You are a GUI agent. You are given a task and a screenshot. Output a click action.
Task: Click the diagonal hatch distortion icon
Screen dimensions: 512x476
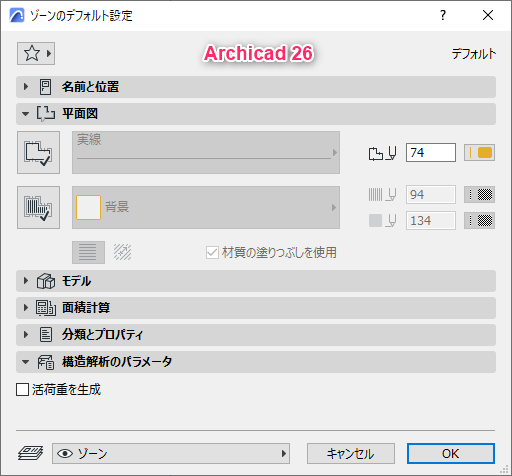(x=122, y=252)
